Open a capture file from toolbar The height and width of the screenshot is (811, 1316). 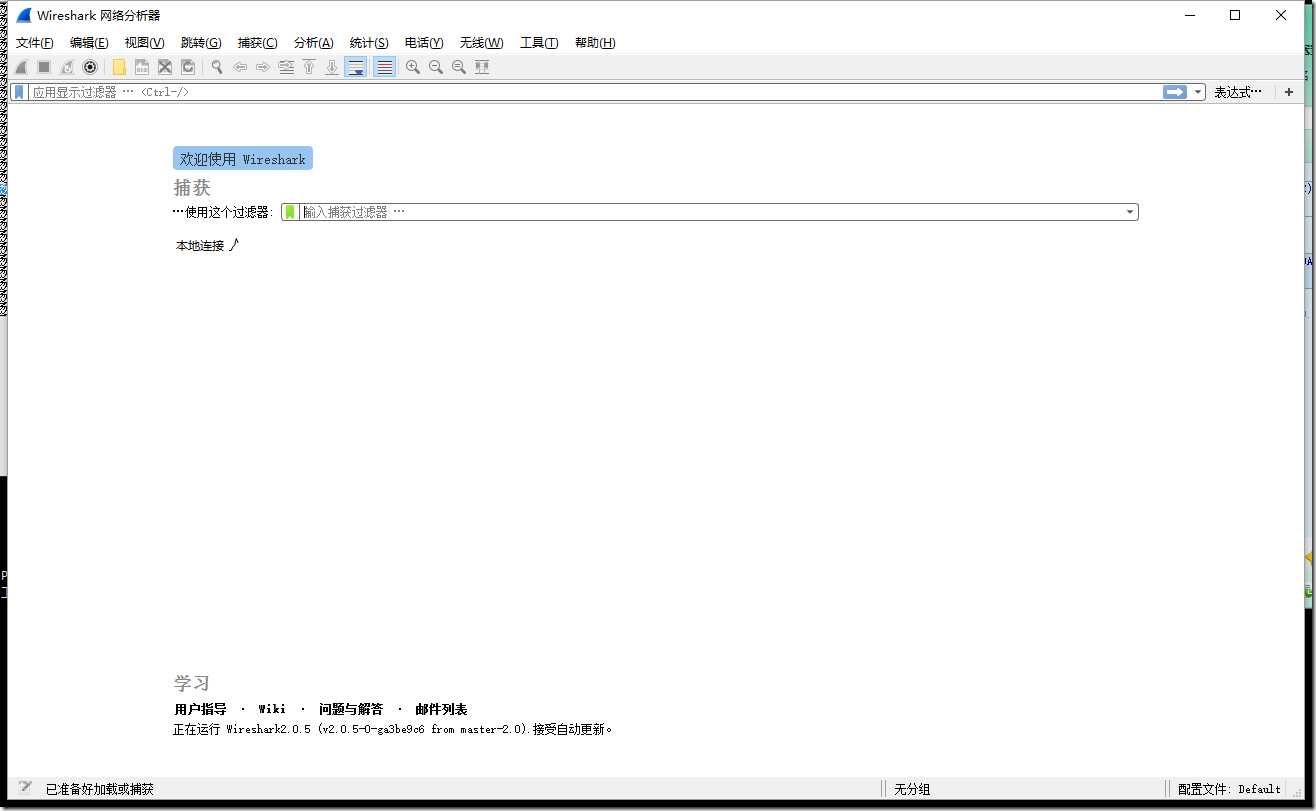pyautogui.click(x=119, y=67)
